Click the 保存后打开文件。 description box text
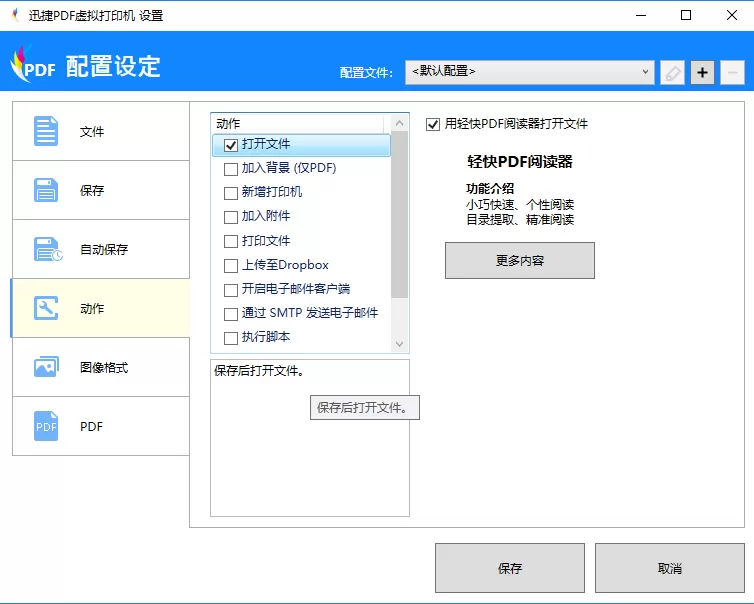Image resolution: width=754 pixels, height=604 pixels. 259,370
